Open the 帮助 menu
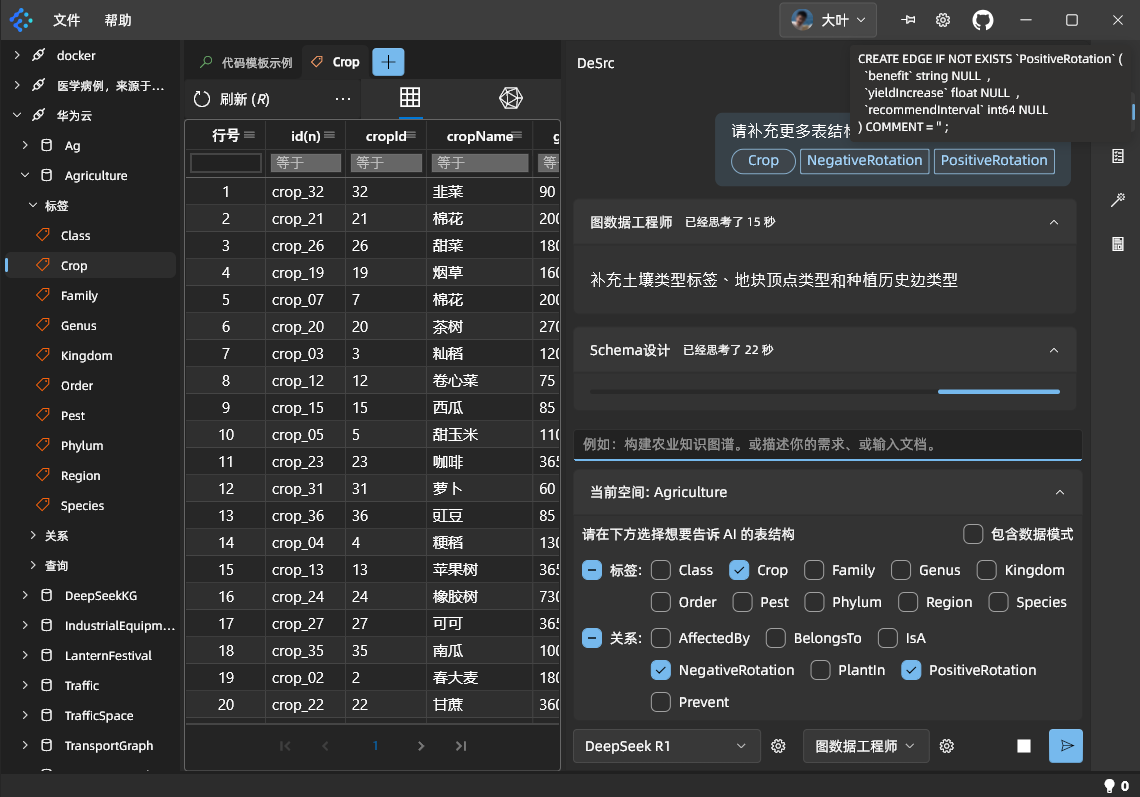This screenshot has width=1140, height=797. 118,20
